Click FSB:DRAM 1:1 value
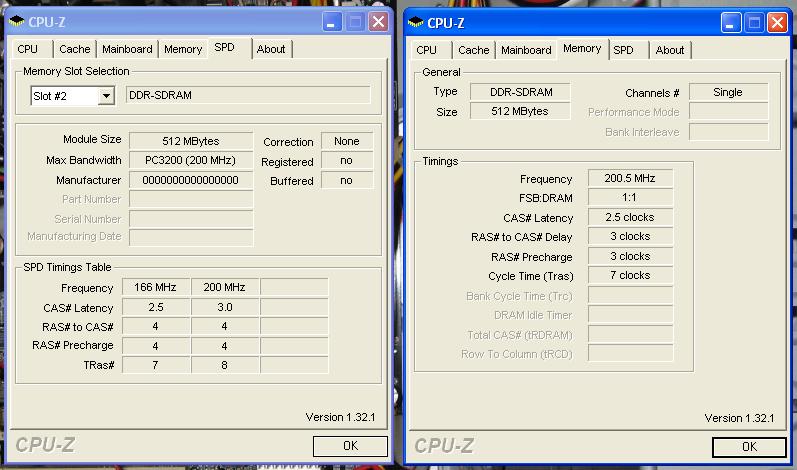The image size is (797, 470). coord(630,198)
